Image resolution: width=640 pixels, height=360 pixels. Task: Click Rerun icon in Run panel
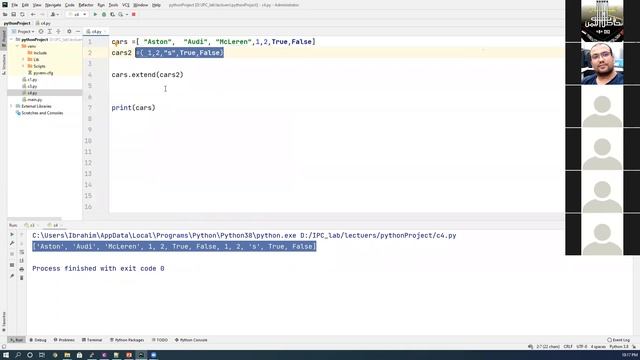[x=12, y=235]
